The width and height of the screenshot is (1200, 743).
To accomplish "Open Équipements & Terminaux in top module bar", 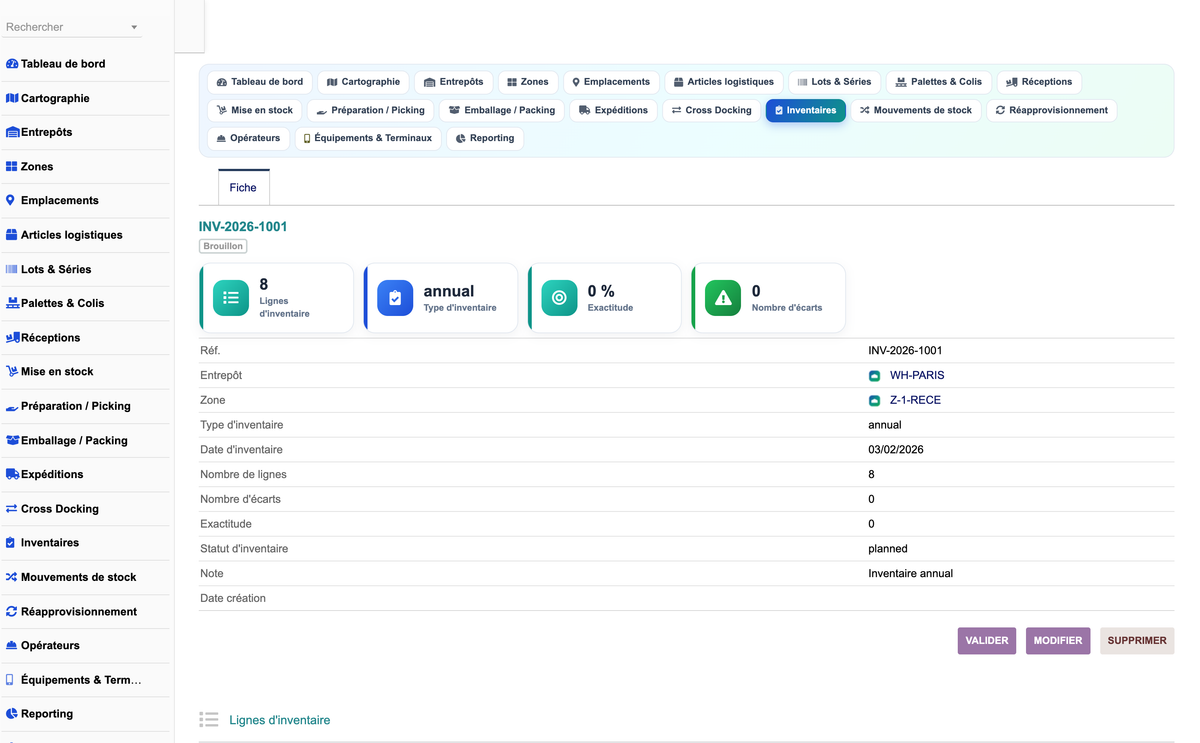I will [x=368, y=138].
